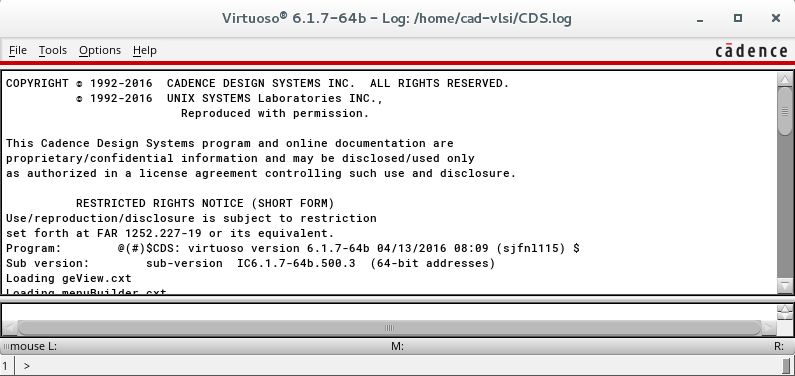The height and width of the screenshot is (376, 795).
Task: Click the grip handle beside mouse L:
Action: point(6,347)
